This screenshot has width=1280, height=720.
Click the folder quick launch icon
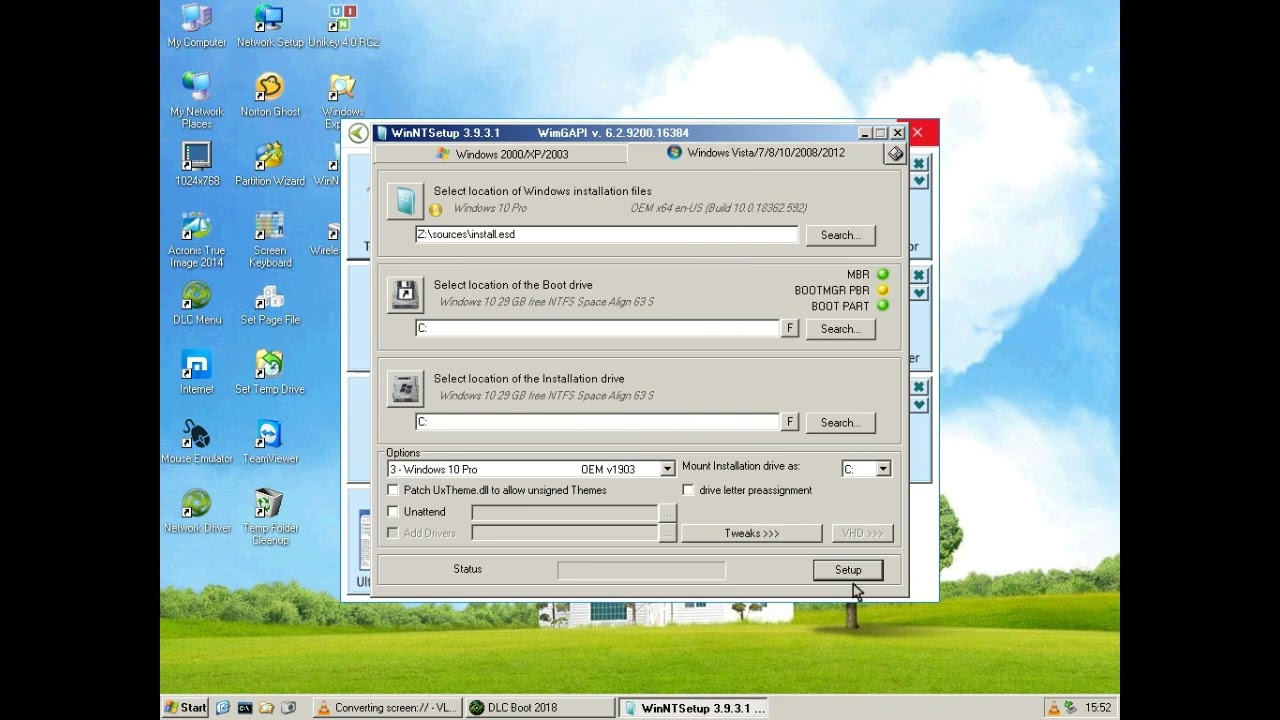(266, 708)
